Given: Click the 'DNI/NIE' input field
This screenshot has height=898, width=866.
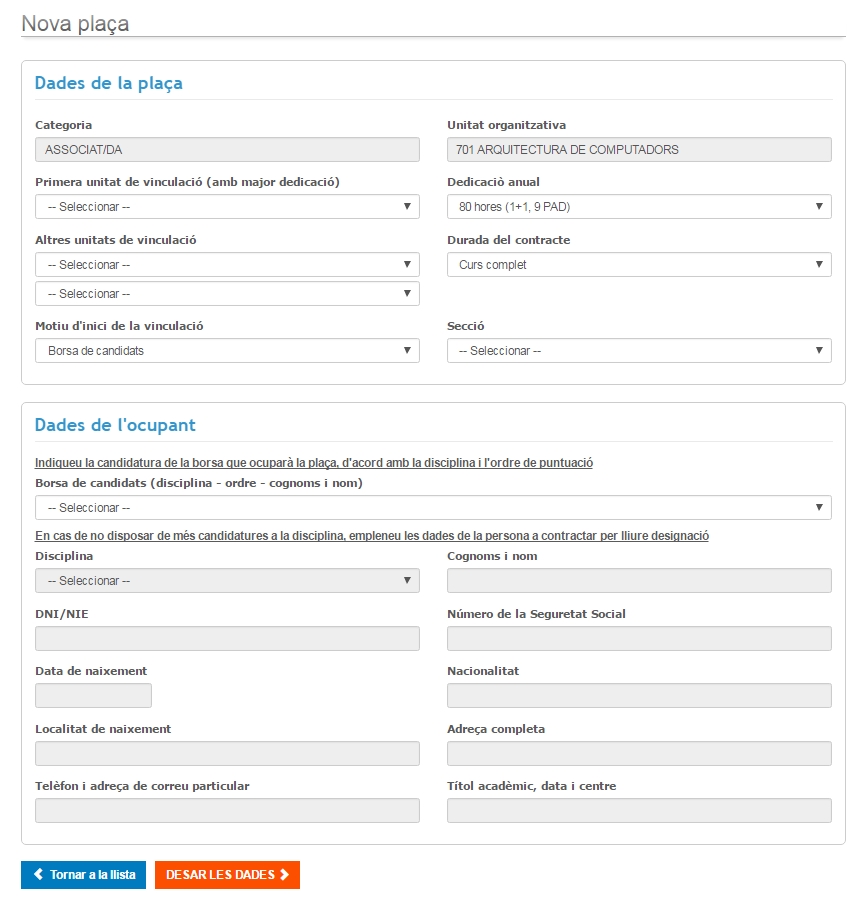Looking at the screenshot, I should tap(227, 639).
